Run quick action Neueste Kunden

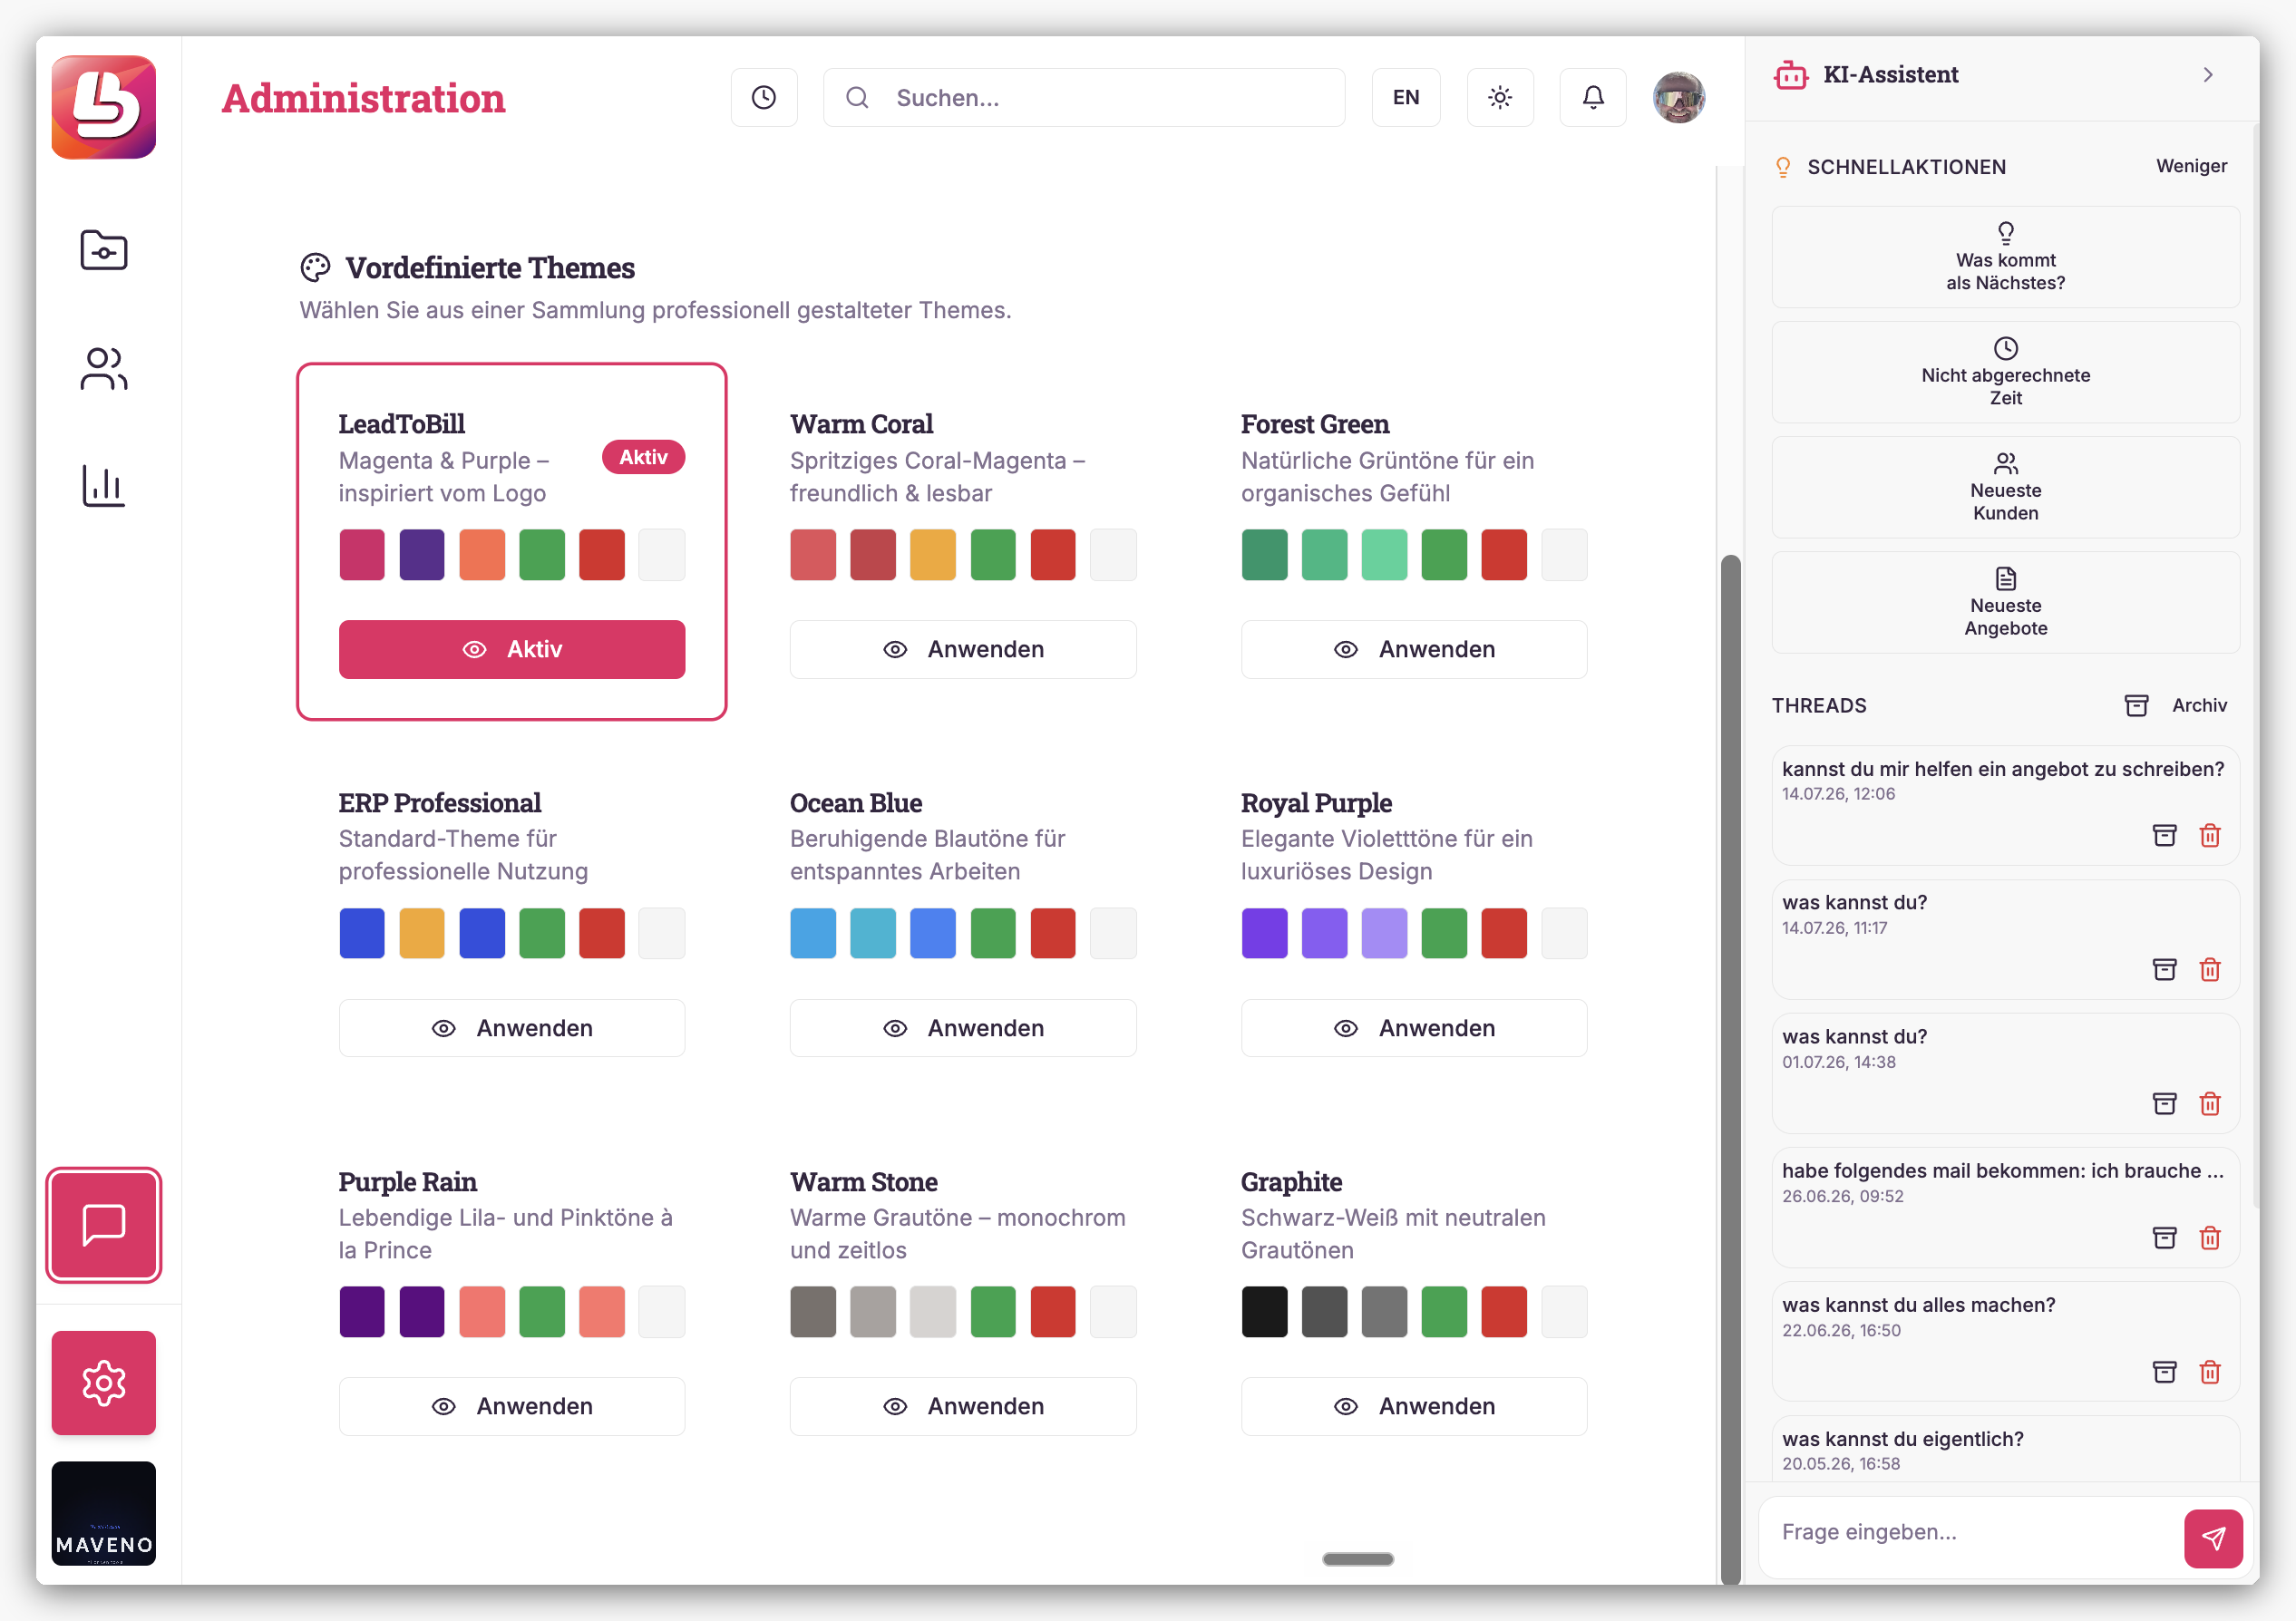click(2005, 487)
